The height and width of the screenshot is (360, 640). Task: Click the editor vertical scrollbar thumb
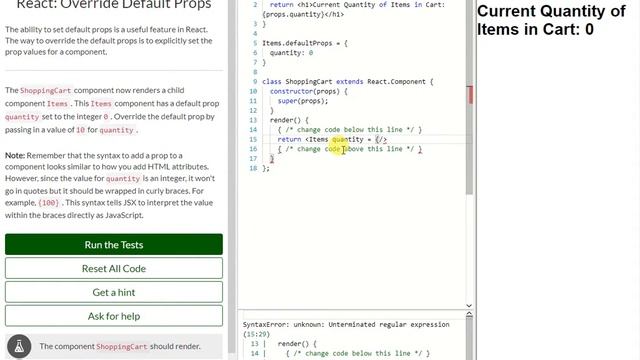coord(469,98)
